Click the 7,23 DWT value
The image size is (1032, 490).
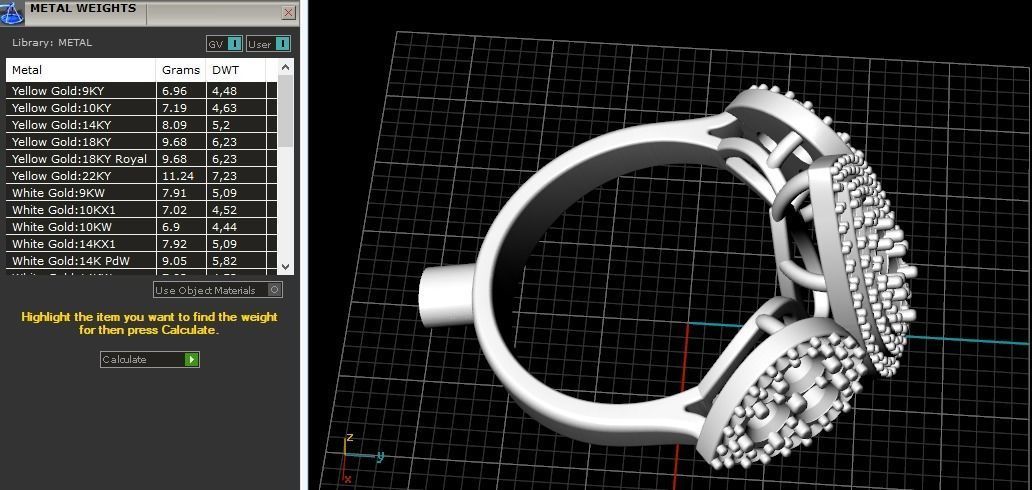pyautogui.click(x=224, y=176)
